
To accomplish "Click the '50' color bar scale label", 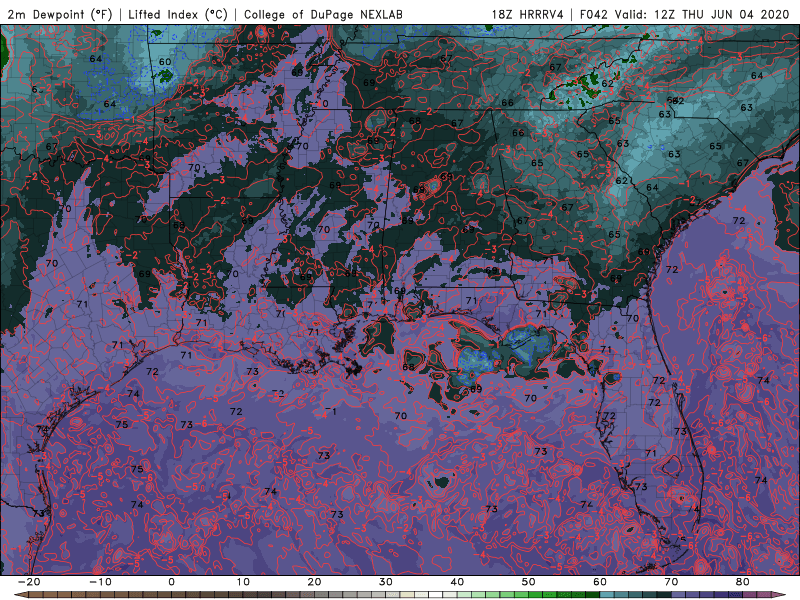I will click(529, 582).
